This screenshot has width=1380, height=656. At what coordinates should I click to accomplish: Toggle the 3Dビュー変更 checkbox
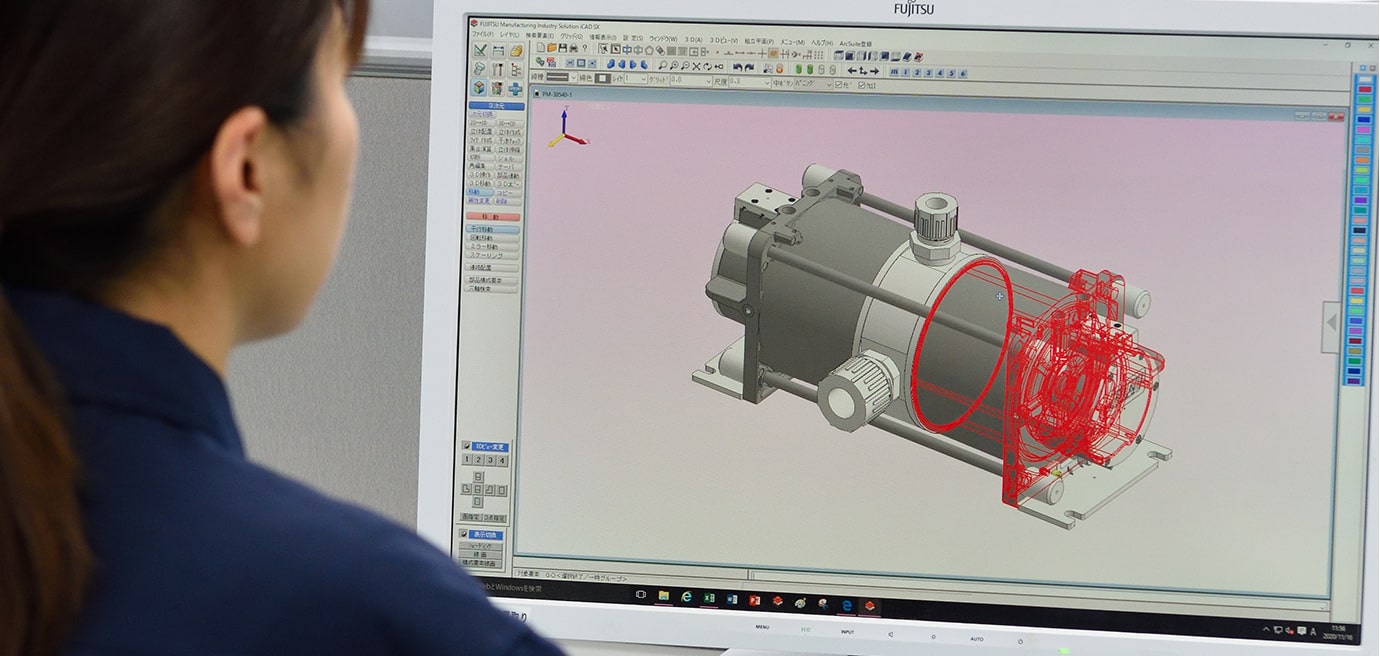click(467, 446)
